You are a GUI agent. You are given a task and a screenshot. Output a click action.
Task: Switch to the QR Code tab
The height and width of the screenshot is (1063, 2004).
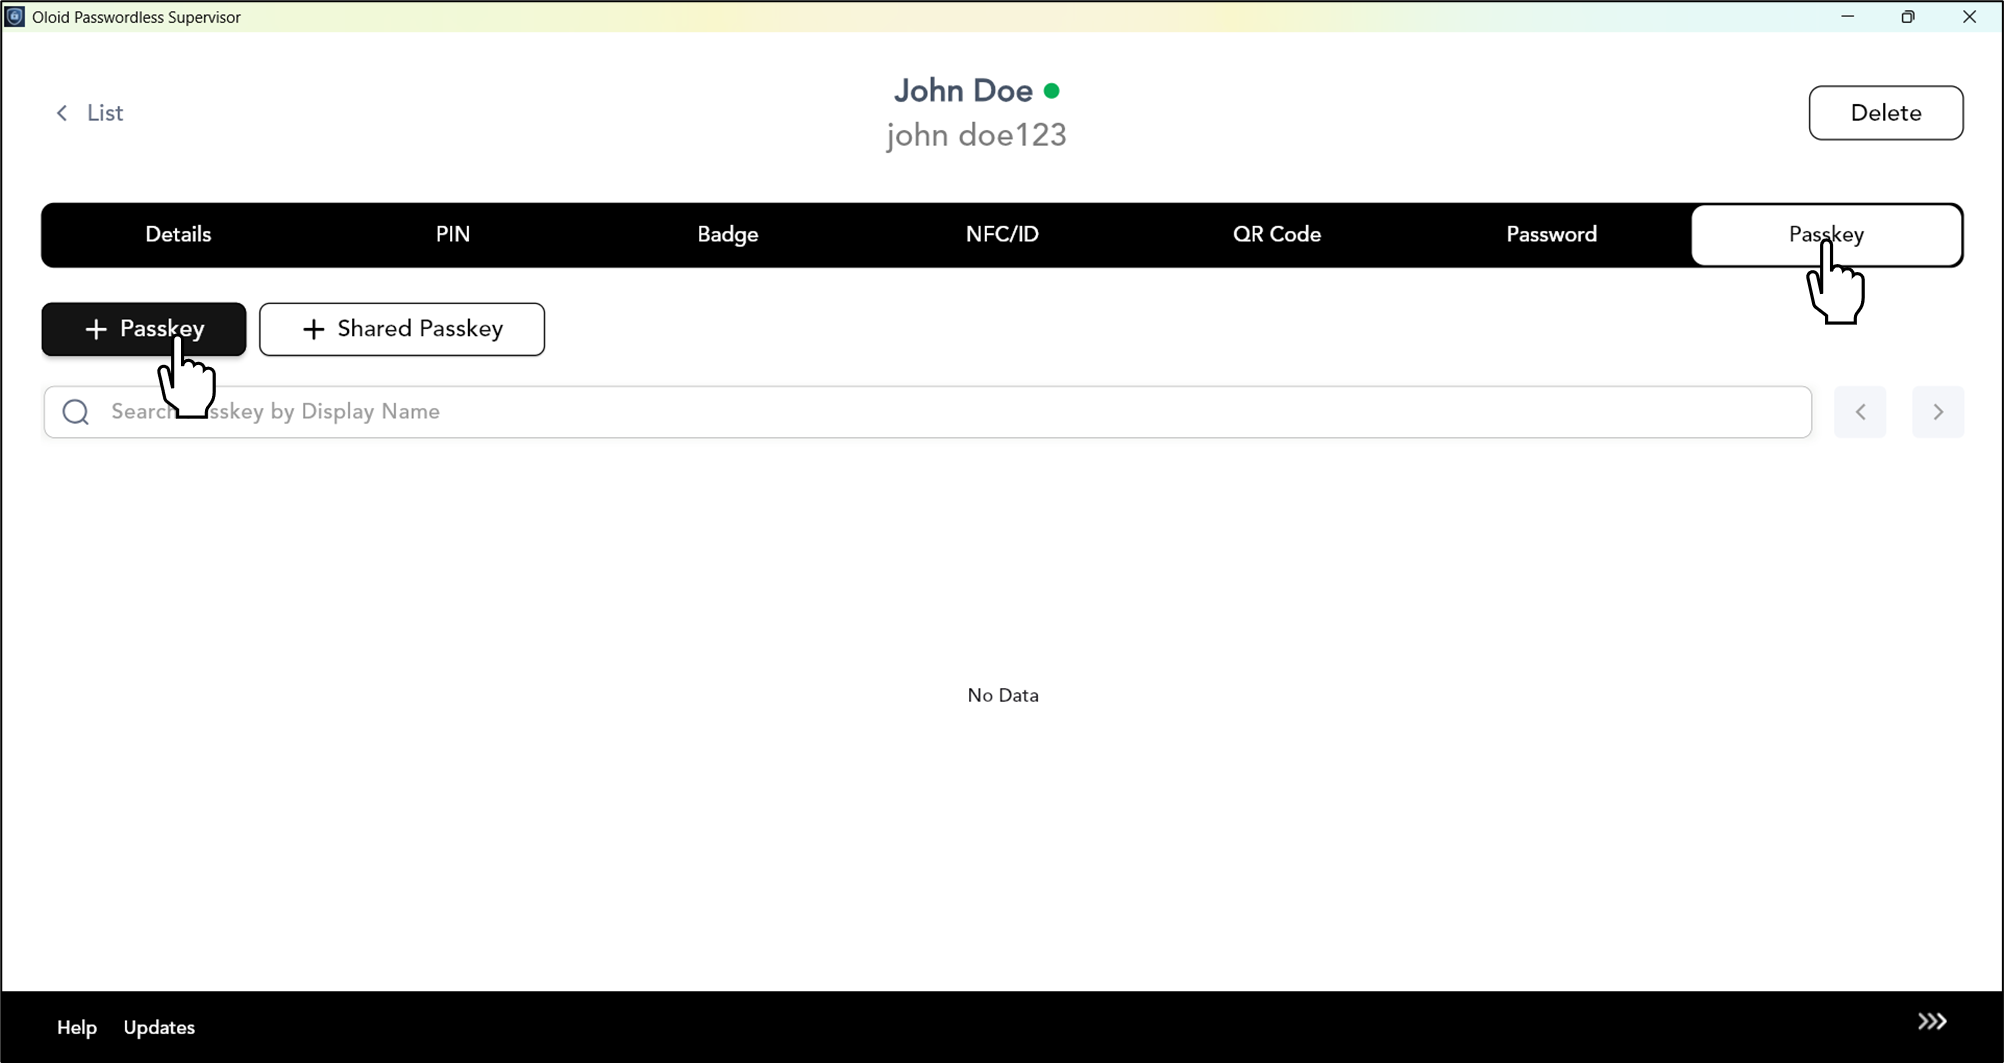(1277, 235)
